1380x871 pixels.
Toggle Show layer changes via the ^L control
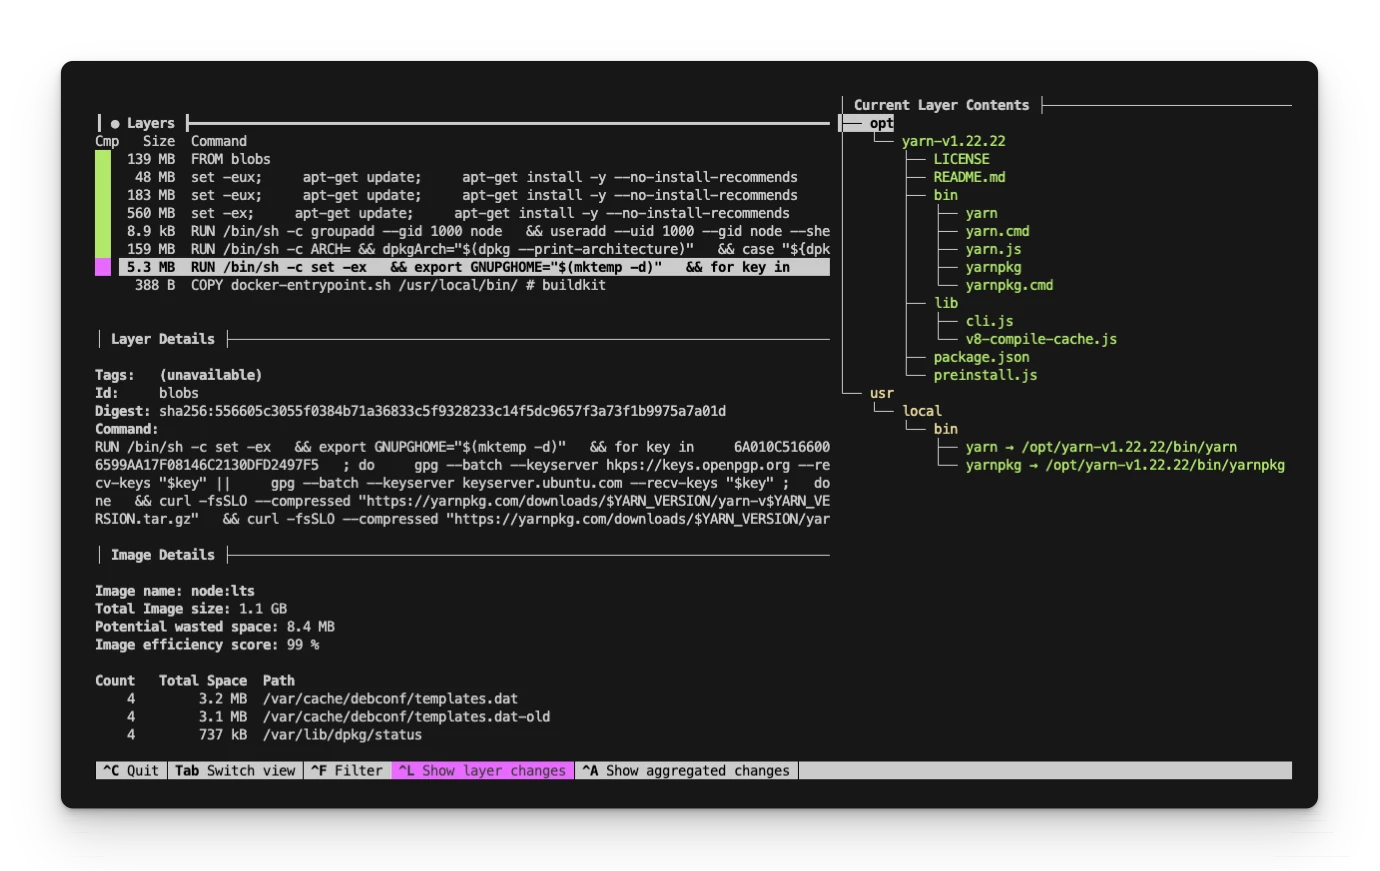click(x=482, y=770)
